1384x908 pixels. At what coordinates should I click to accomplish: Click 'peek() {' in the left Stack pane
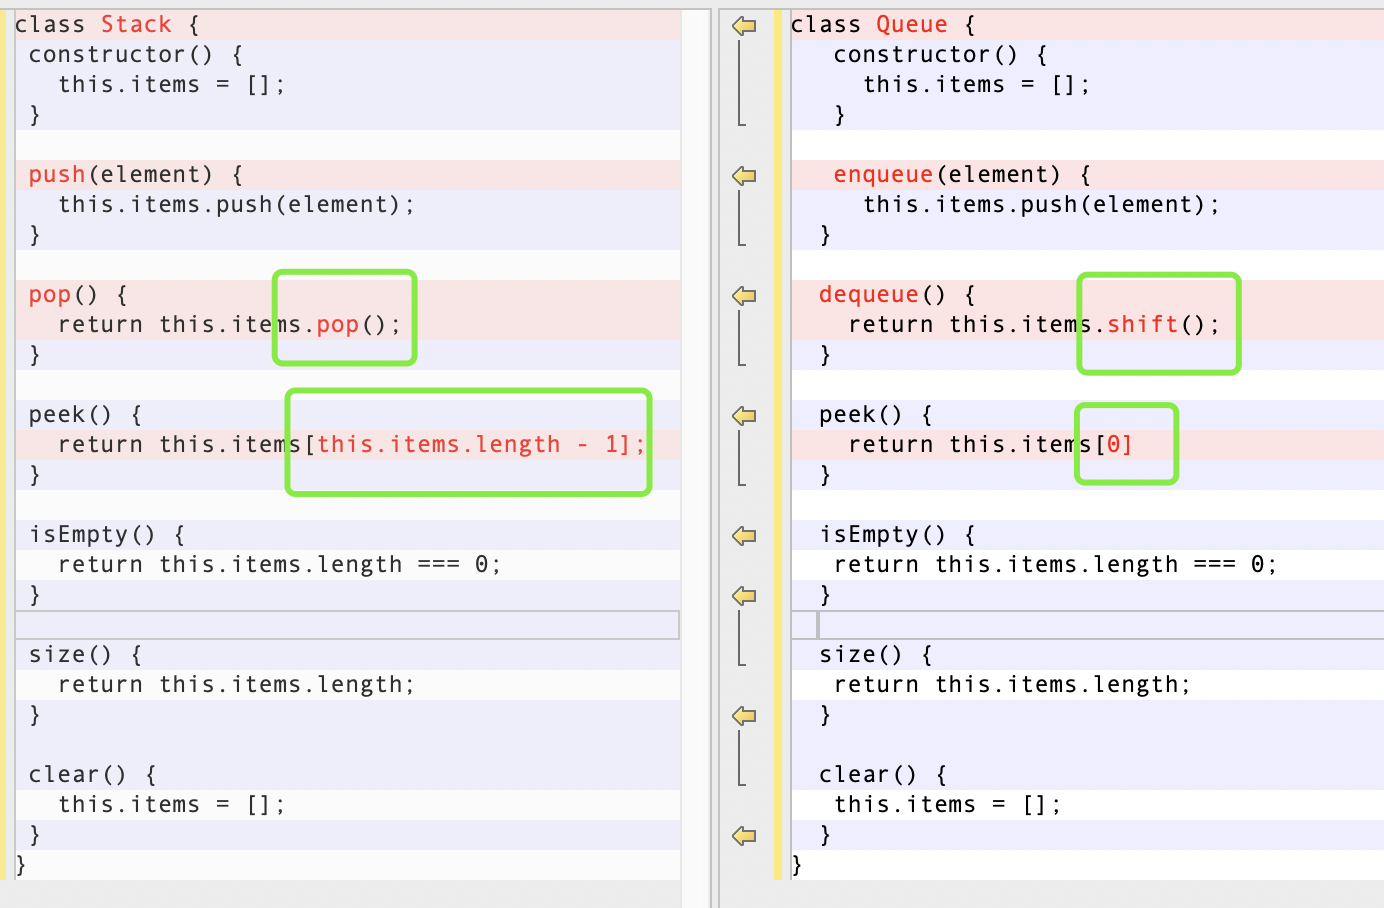pos(85,415)
